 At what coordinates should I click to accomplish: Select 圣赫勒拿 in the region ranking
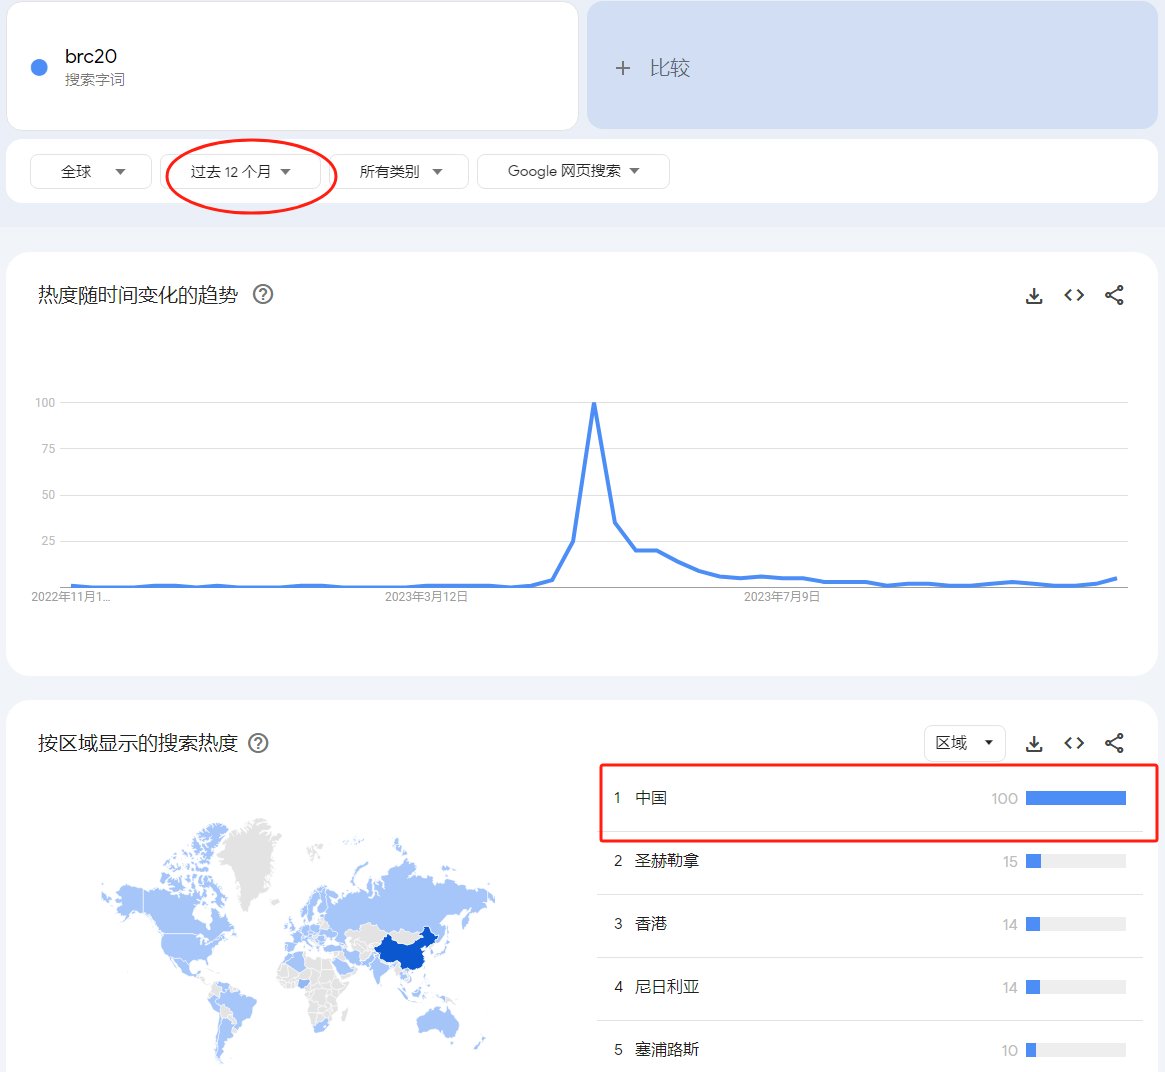point(869,862)
